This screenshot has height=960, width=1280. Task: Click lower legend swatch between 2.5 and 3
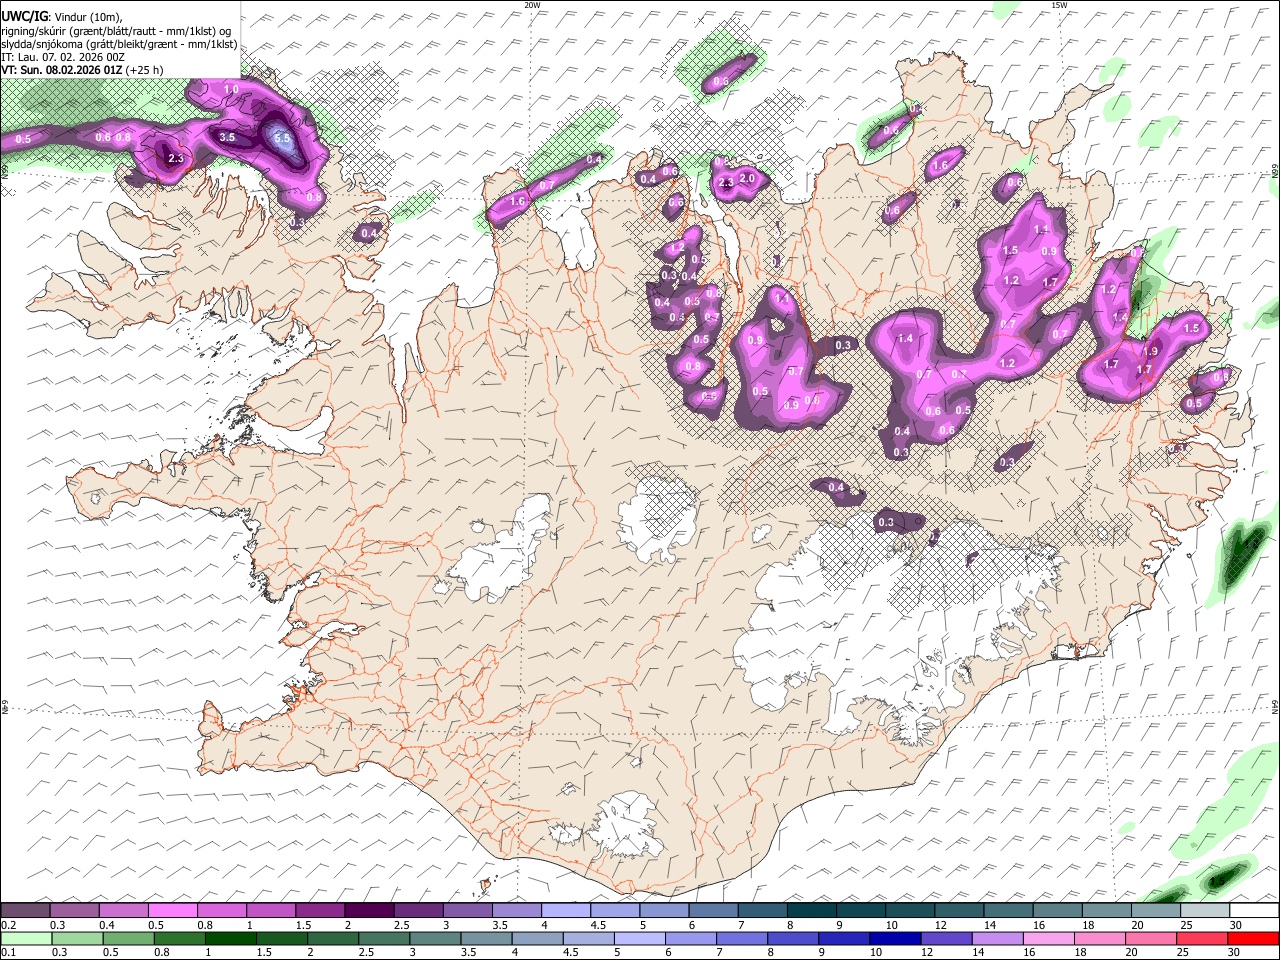point(385,938)
